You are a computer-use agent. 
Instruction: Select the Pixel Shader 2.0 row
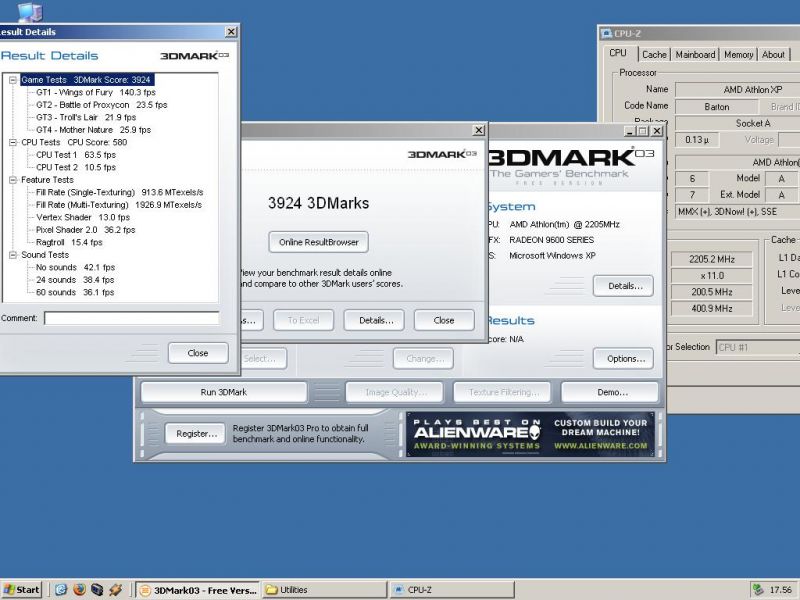85,230
